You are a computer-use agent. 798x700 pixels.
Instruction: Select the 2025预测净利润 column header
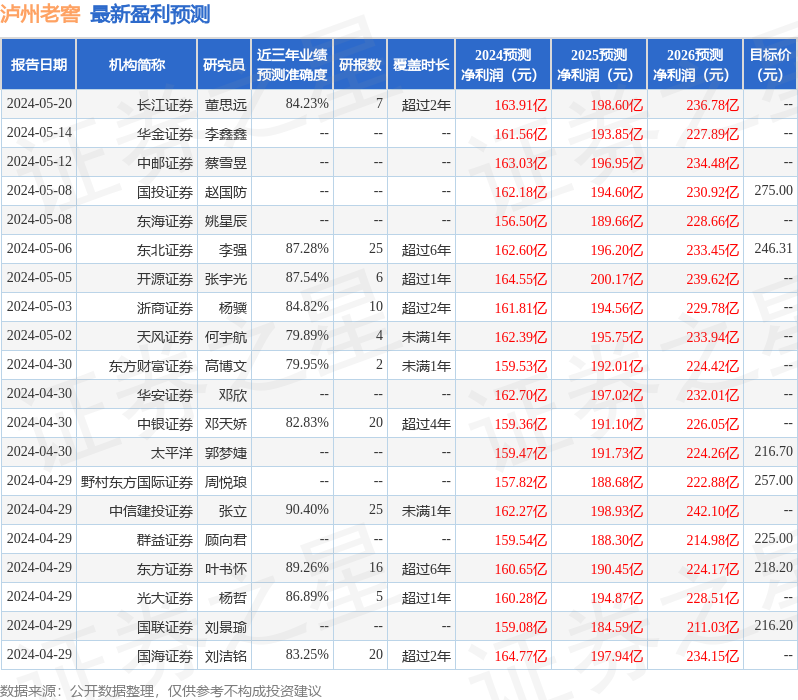tap(599, 65)
